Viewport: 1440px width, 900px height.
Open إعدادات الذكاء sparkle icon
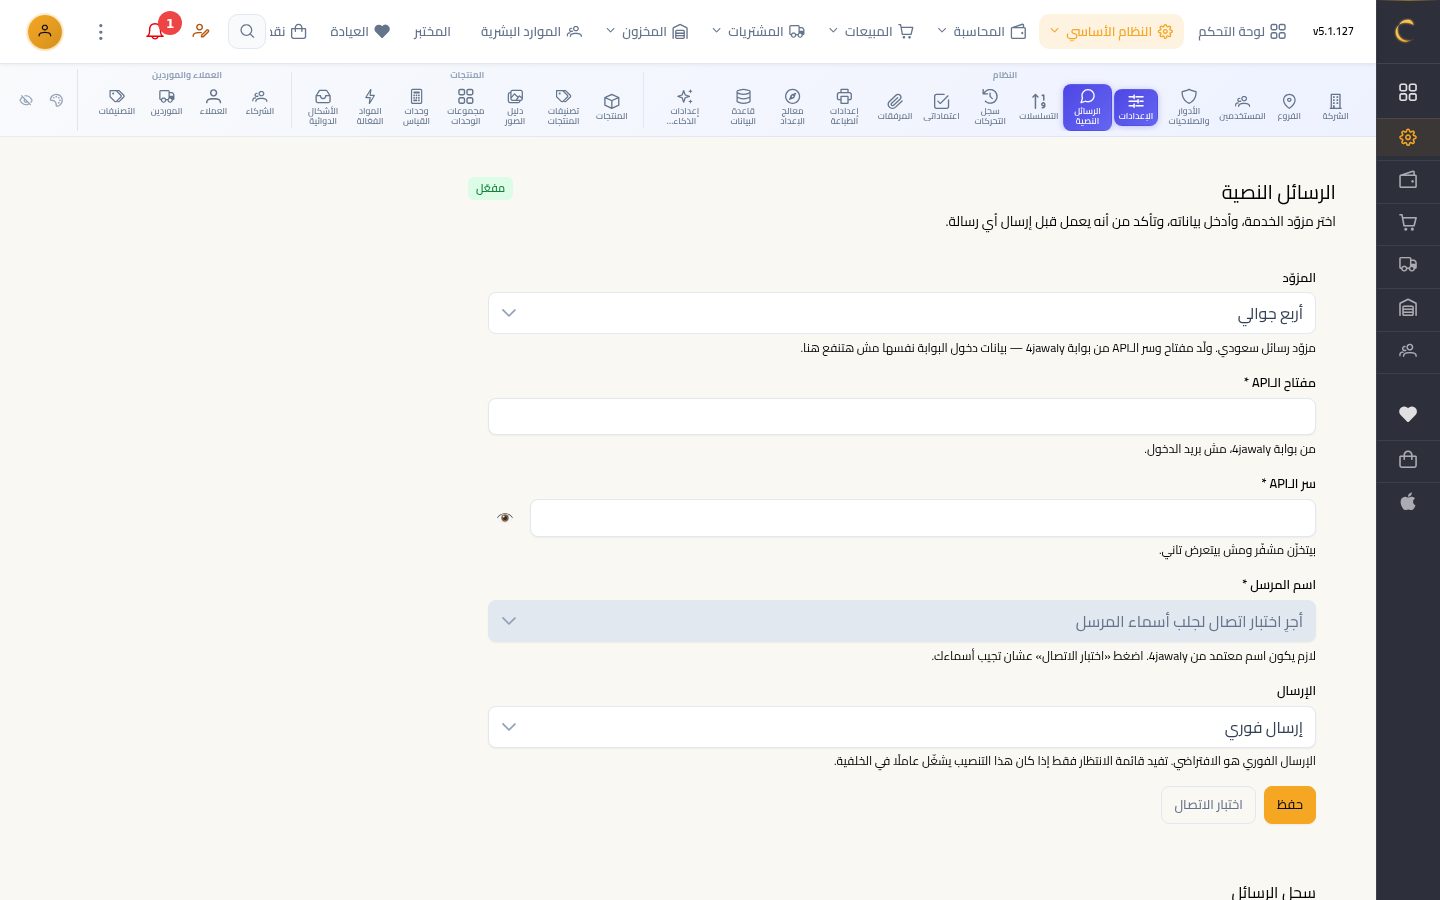pyautogui.click(x=685, y=107)
